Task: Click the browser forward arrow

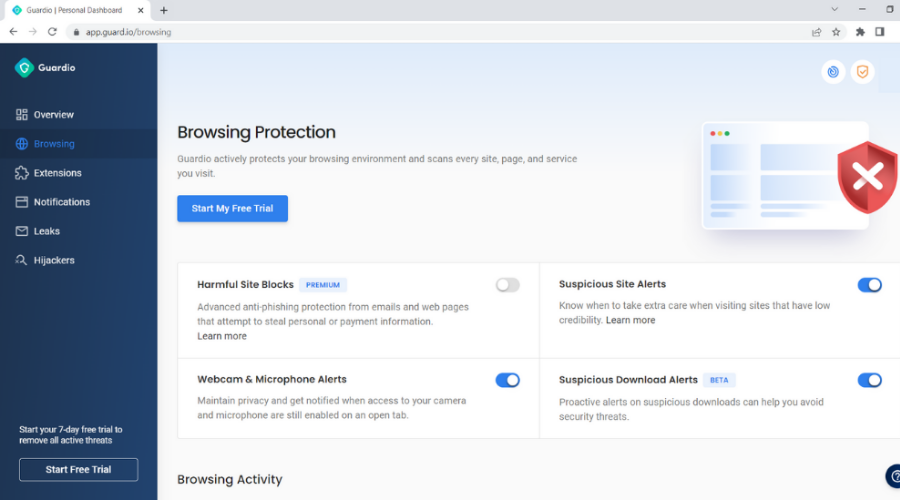Action: 33,32
